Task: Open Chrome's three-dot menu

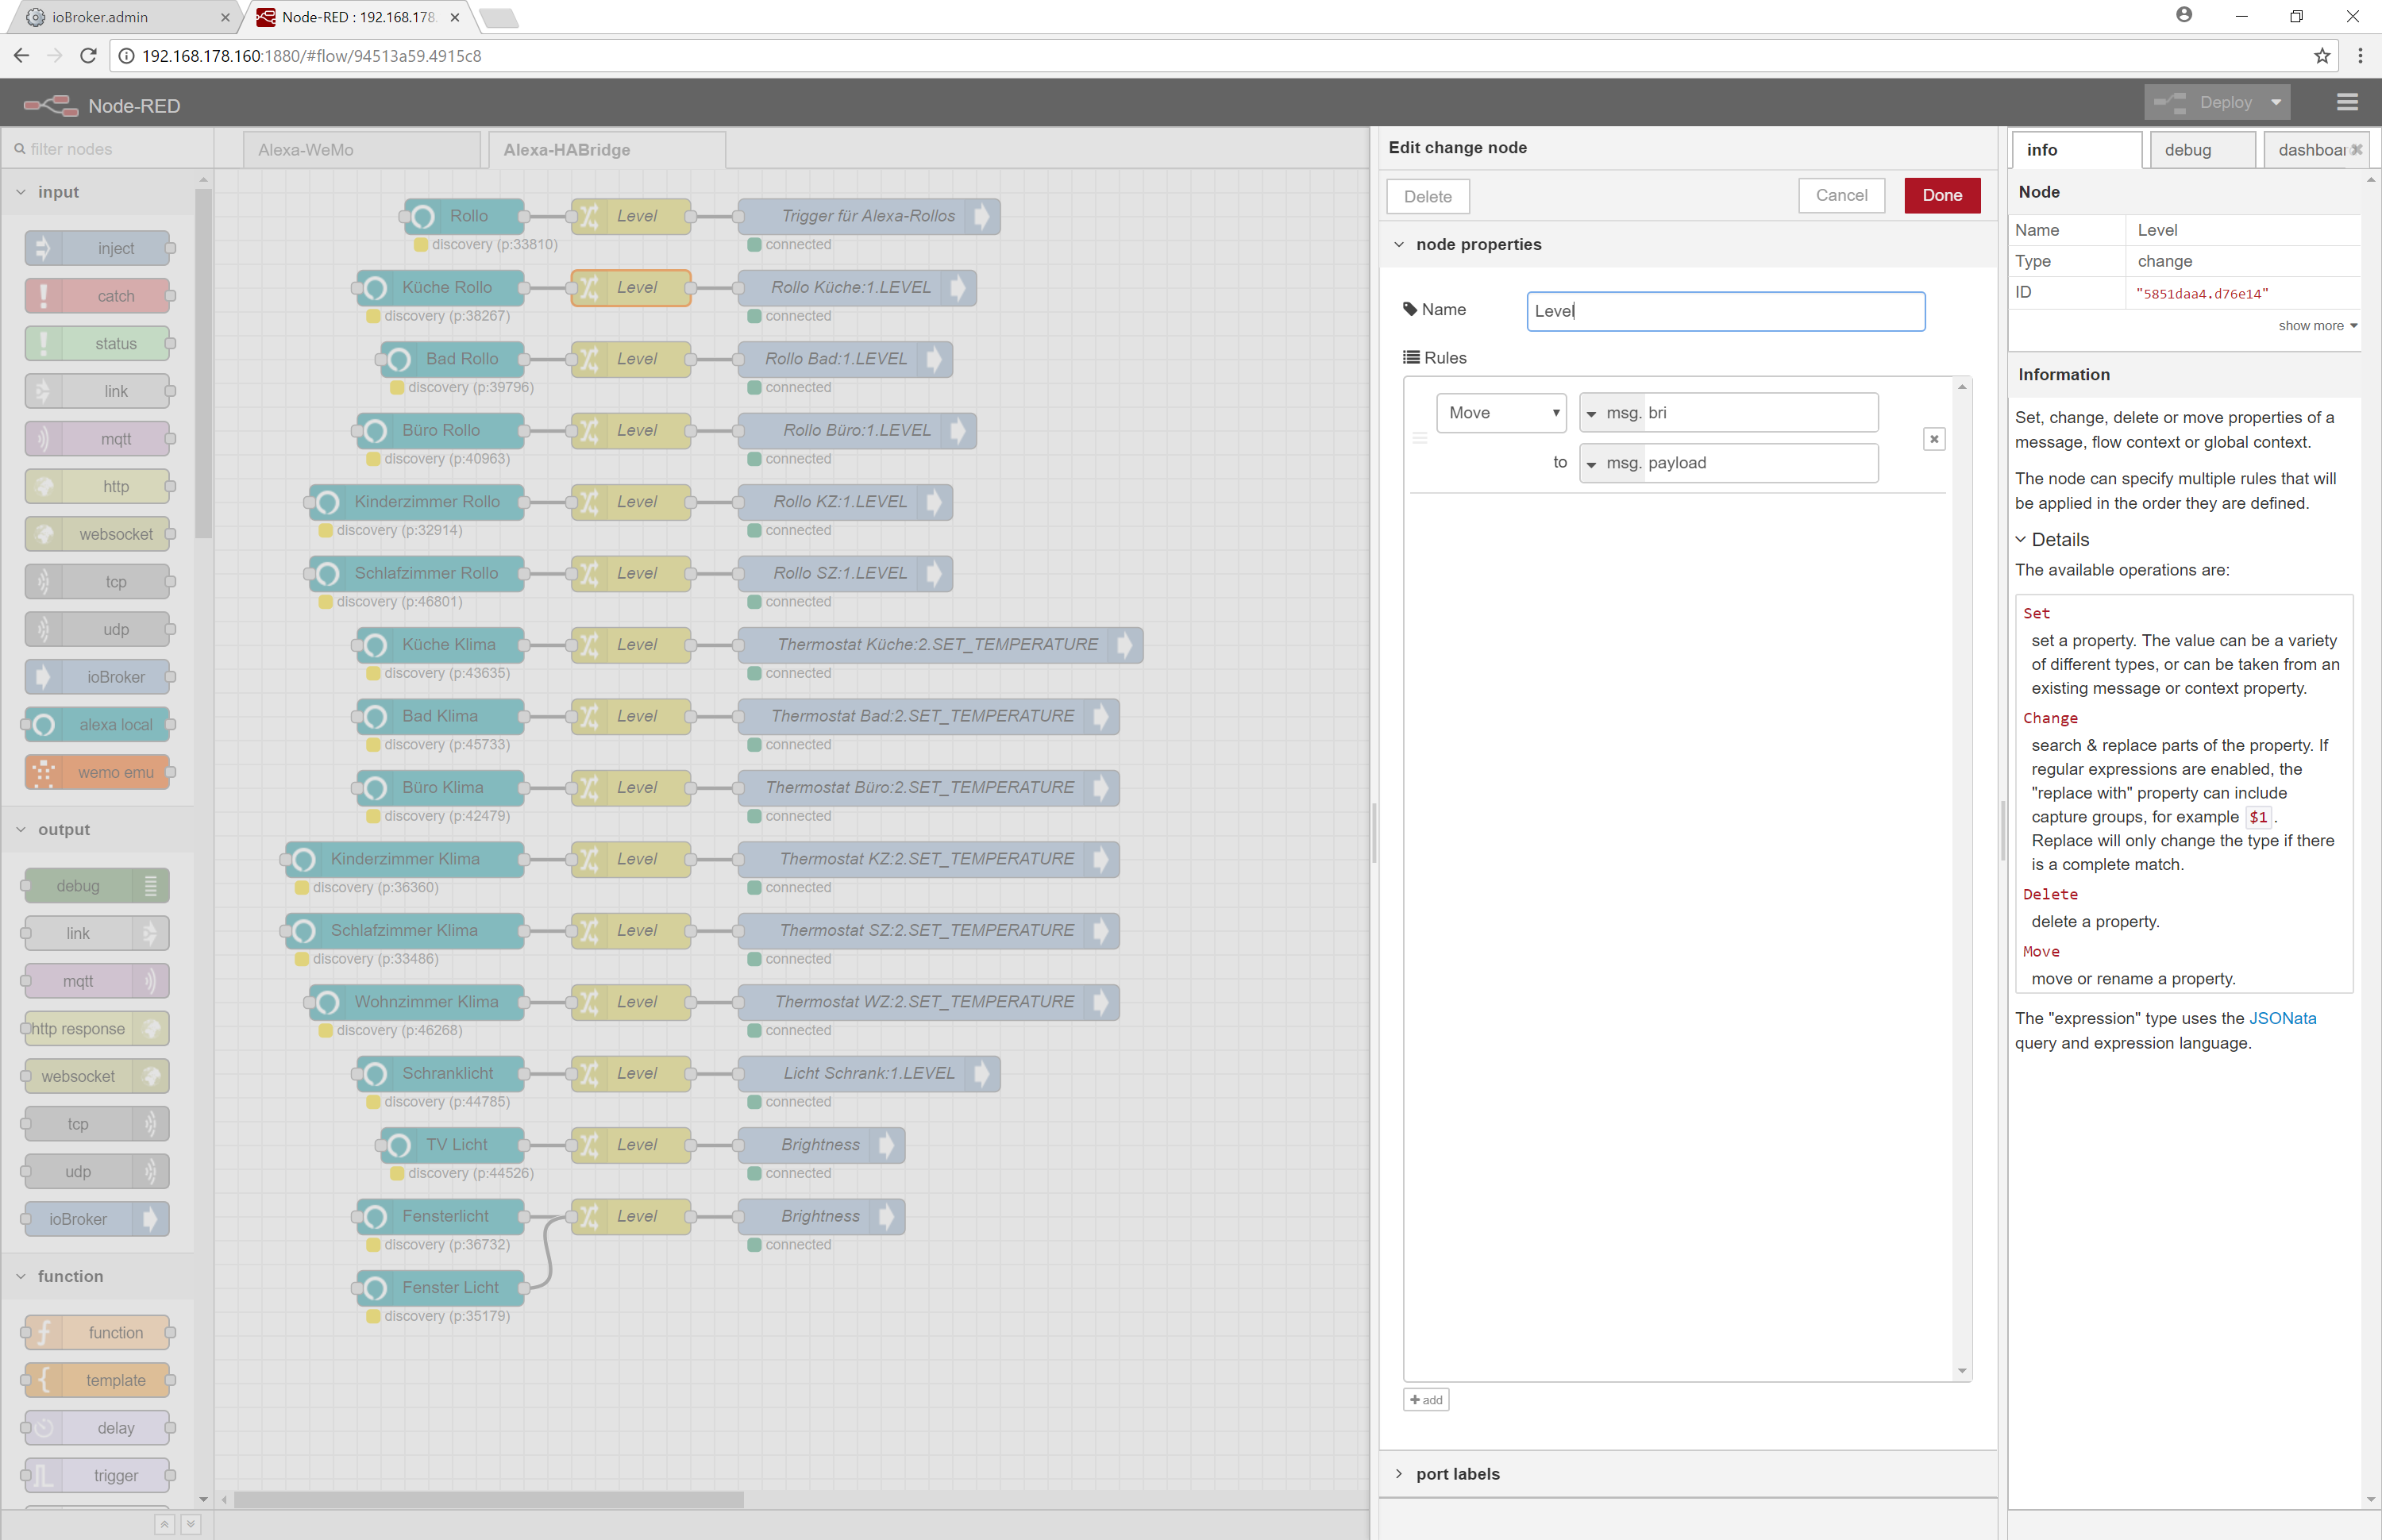Action: tap(2360, 56)
